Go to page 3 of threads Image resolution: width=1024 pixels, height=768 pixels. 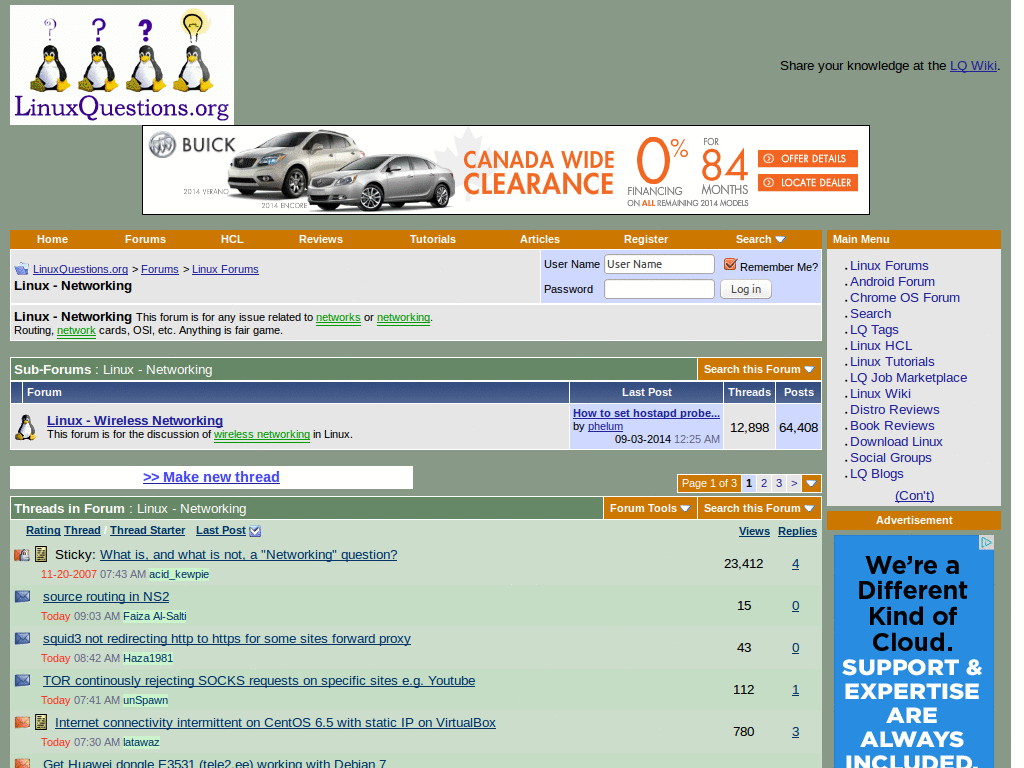pyautogui.click(x=778, y=483)
